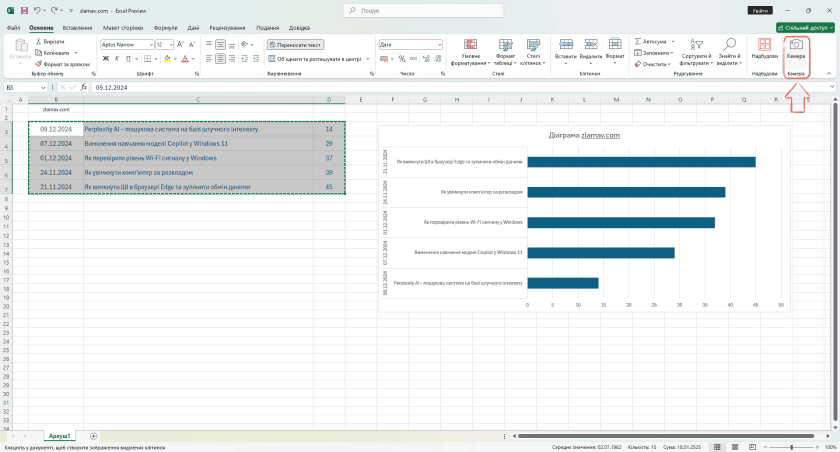Screen dimensions: 840x452
Task: Open the fill color dropdown arrow
Action: [175, 58]
